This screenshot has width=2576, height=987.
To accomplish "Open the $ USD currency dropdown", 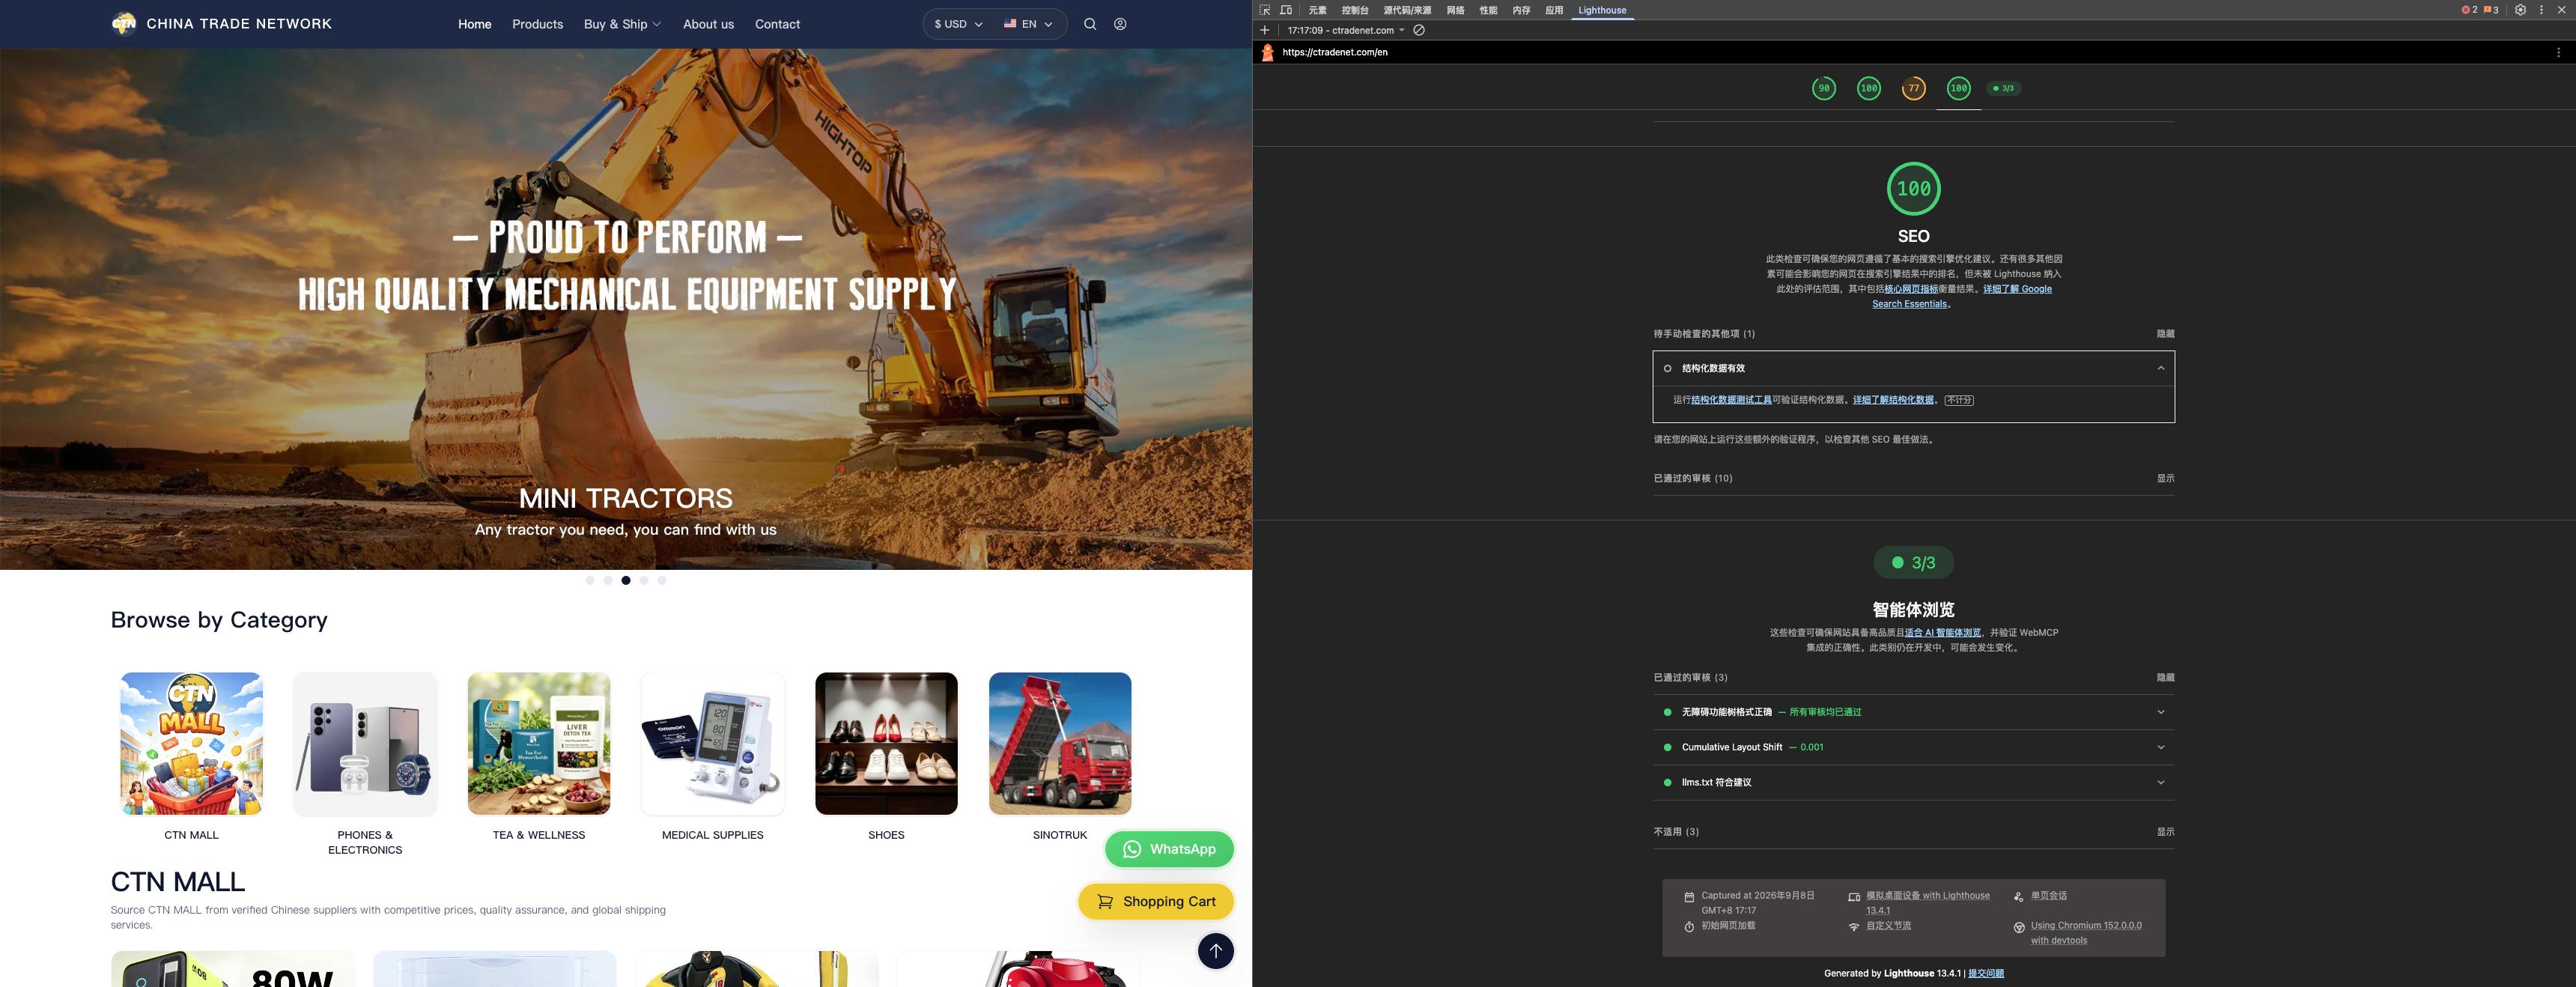I will [x=958, y=24].
